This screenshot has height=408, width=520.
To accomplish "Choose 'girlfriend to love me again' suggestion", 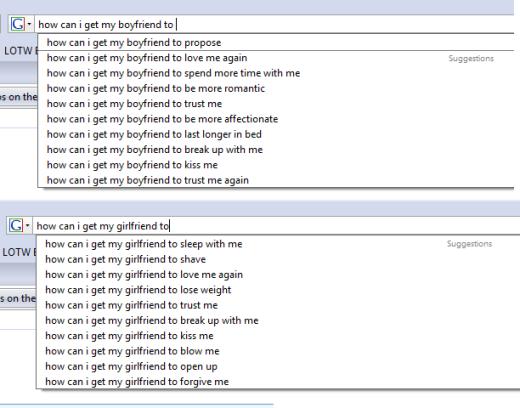I will pos(278,275).
